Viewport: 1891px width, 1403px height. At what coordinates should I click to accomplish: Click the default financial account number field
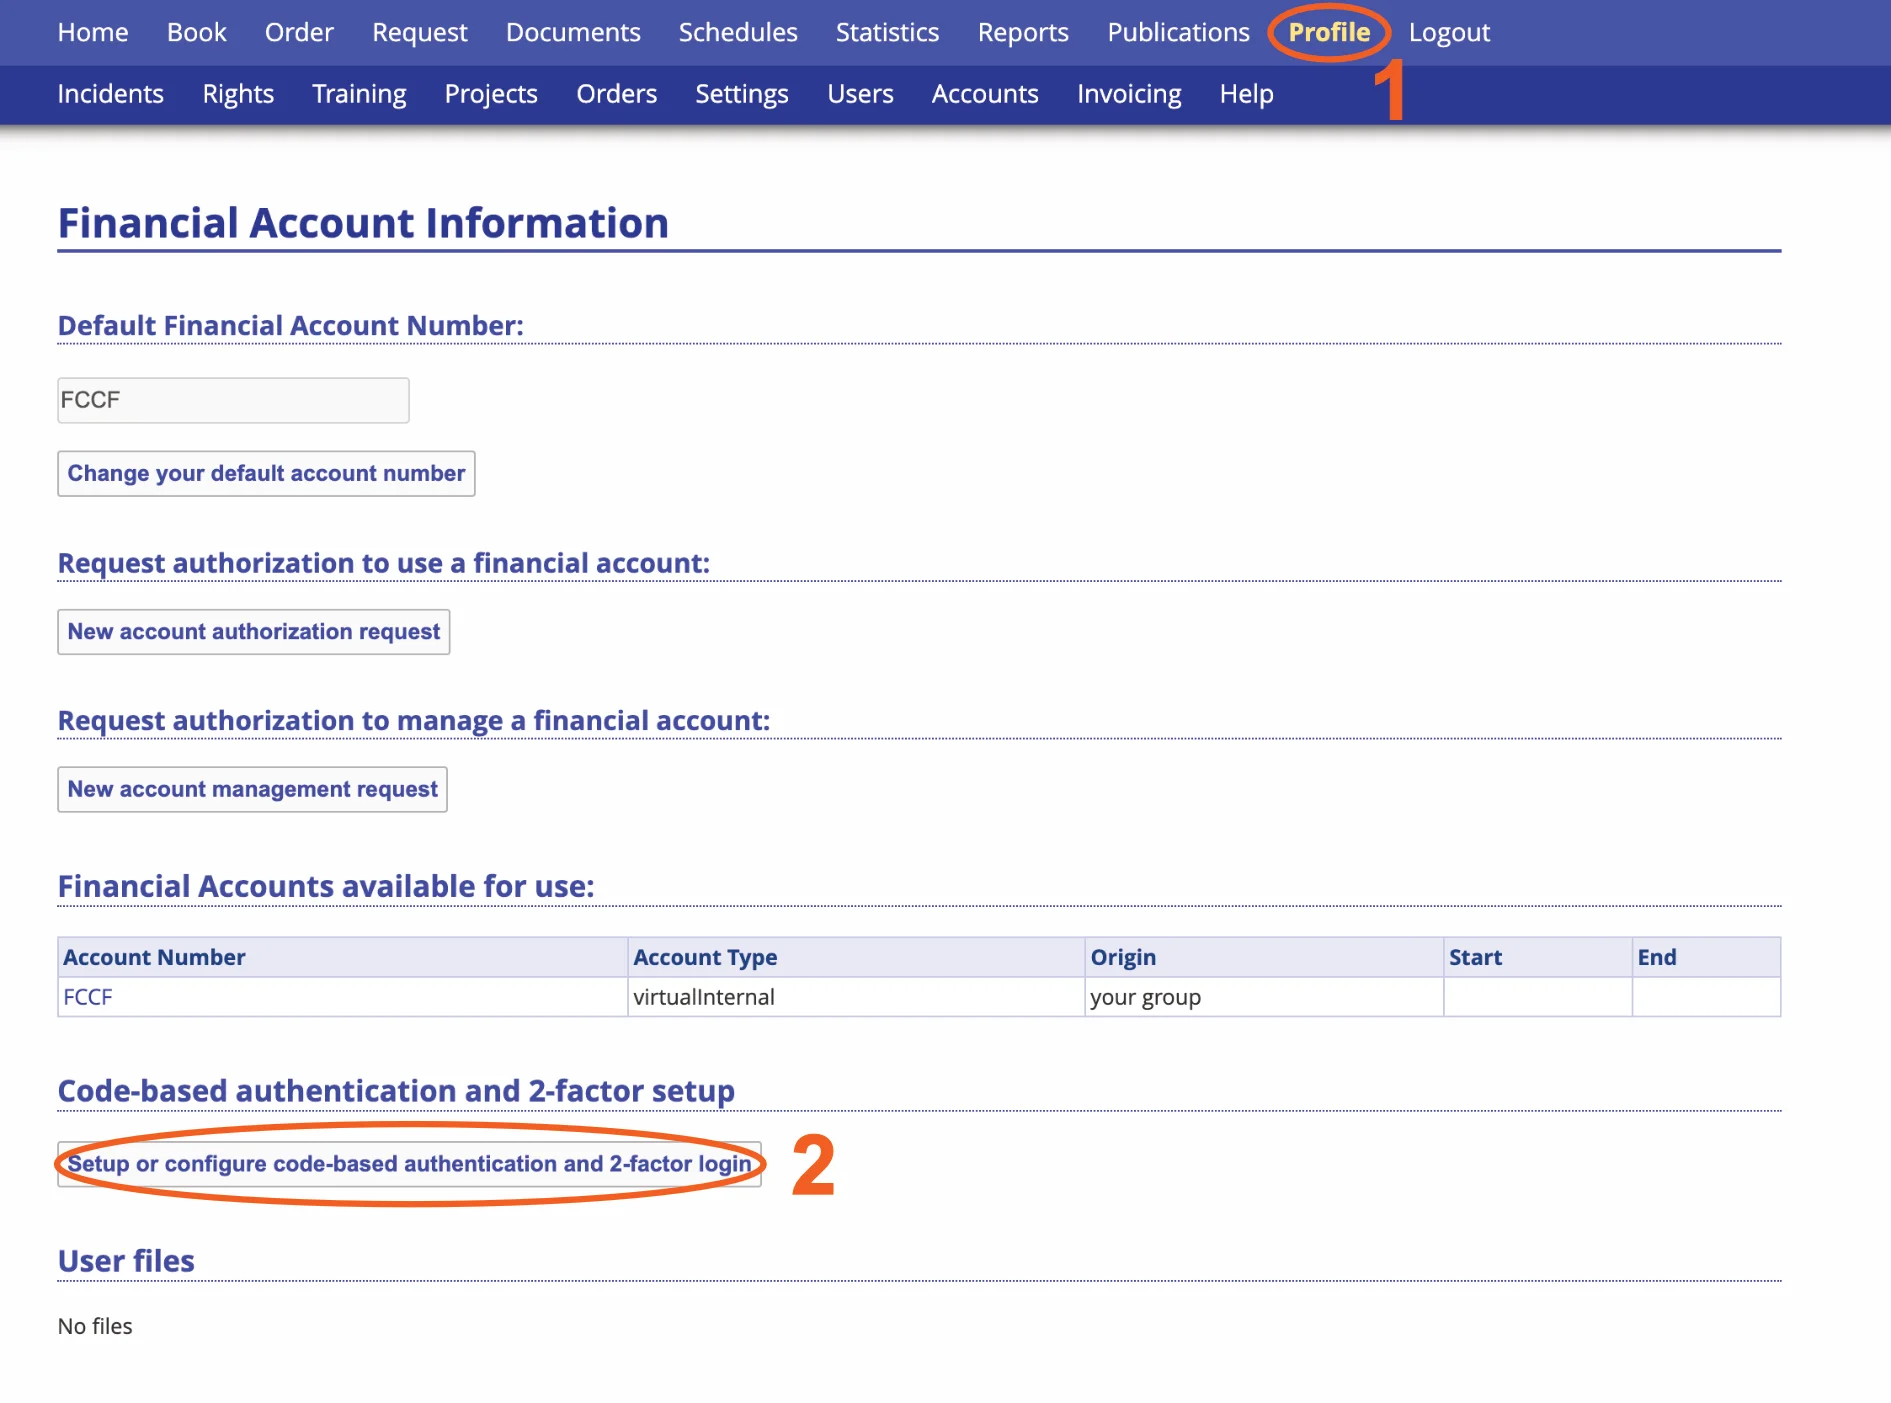point(233,400)
